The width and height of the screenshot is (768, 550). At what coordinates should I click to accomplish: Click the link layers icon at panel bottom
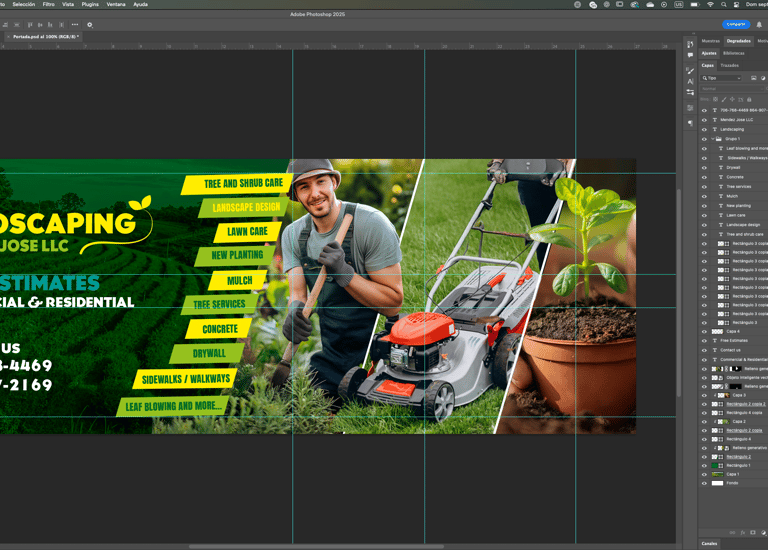coord(732,532)
